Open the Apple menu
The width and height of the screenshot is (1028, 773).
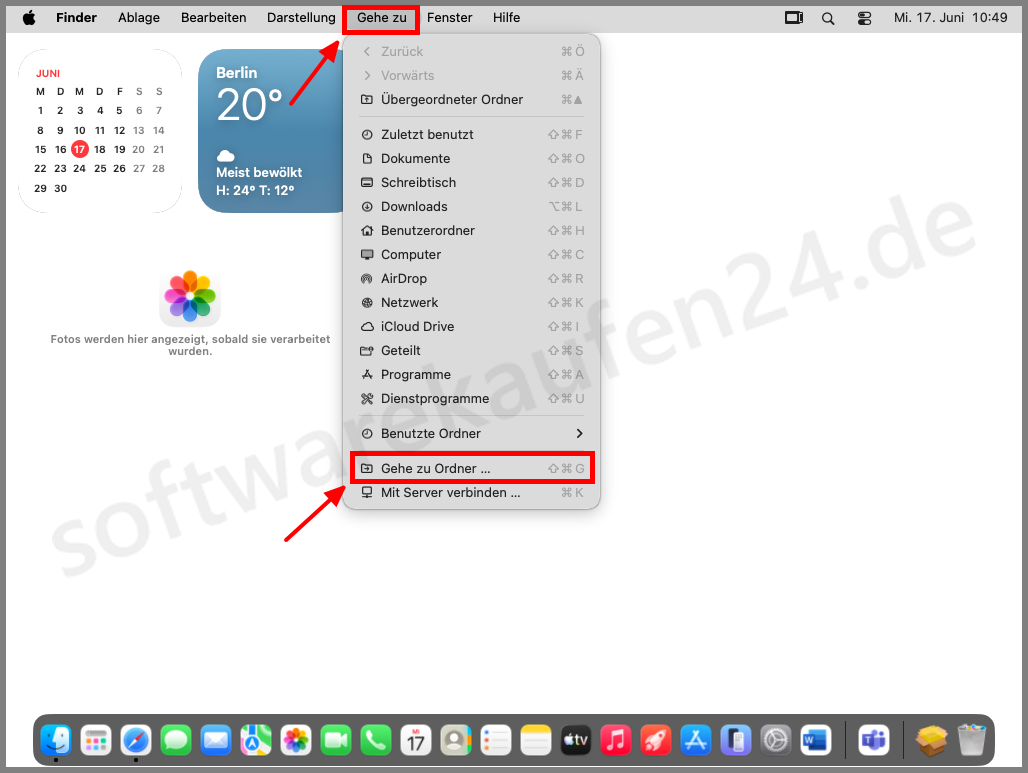(x=29, y=18)
